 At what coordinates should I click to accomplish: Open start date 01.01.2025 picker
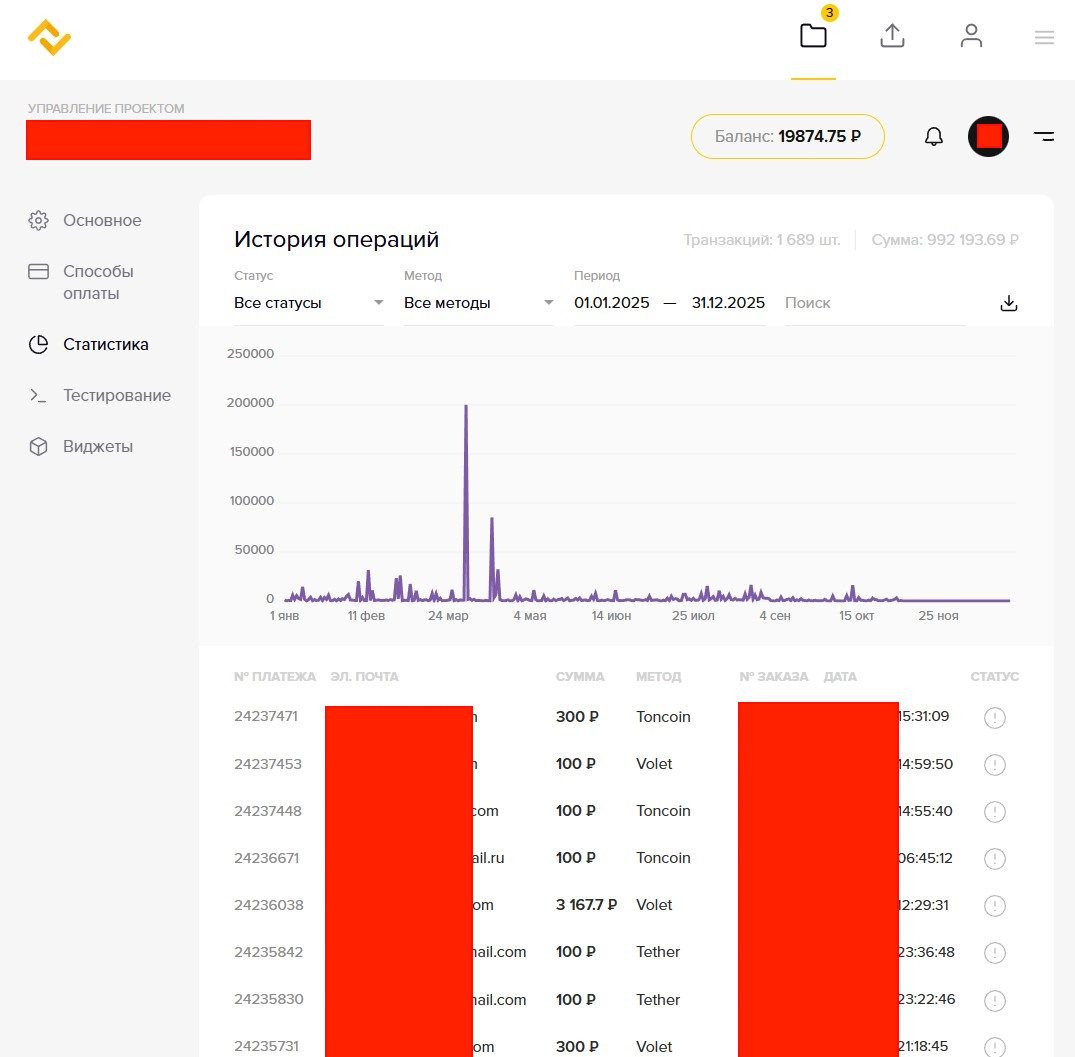[611, 303]
